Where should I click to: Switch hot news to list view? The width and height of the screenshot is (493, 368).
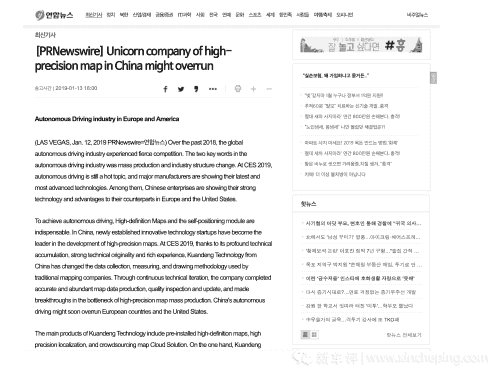tap(305, 334)
